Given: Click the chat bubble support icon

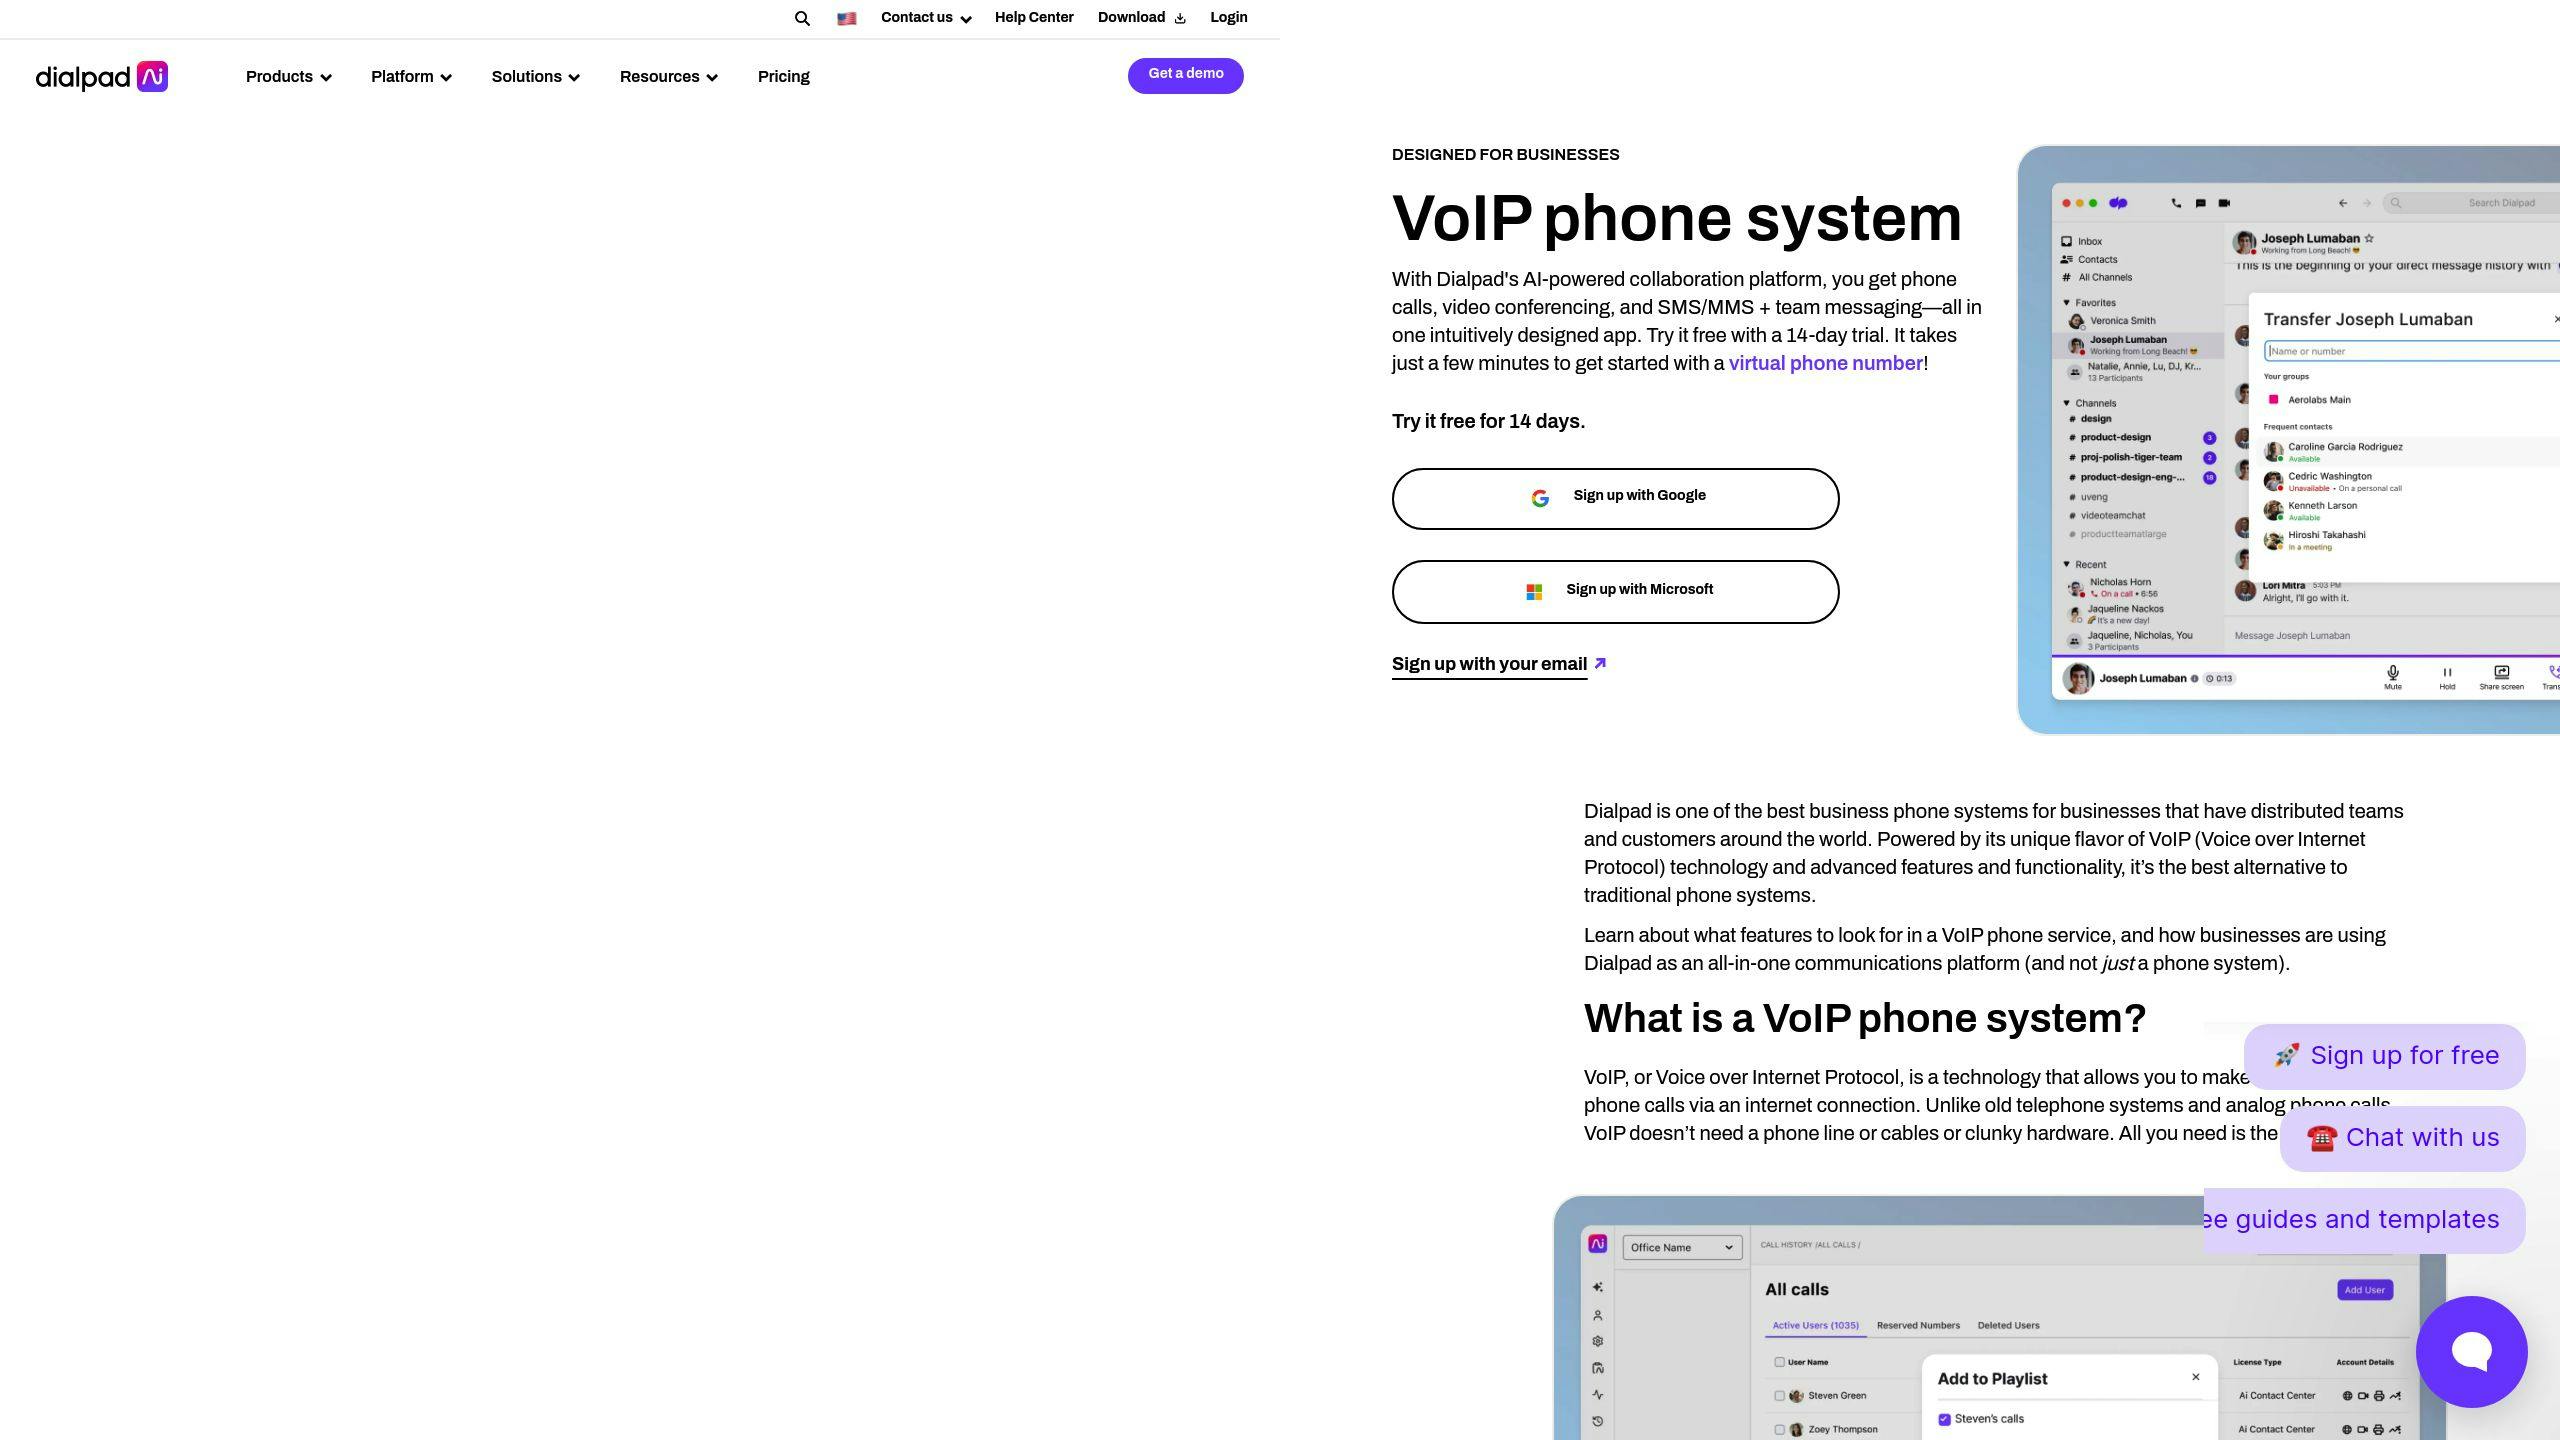Looking at the screenshot, I should 2472,1352.
